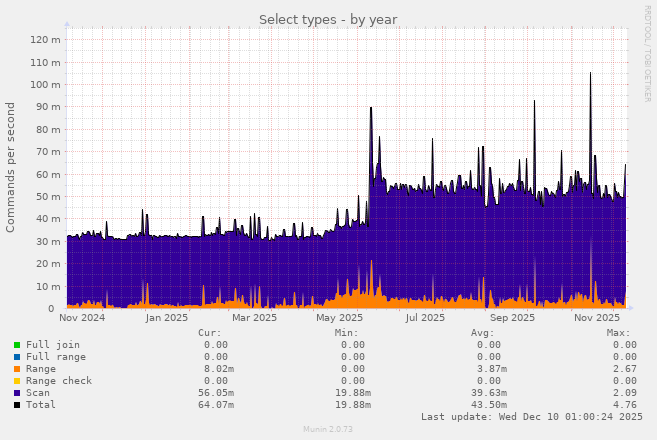Viewport: 657px width, 440px height.
Task: Click the 'Min:' column header
Action: [346, 333]
